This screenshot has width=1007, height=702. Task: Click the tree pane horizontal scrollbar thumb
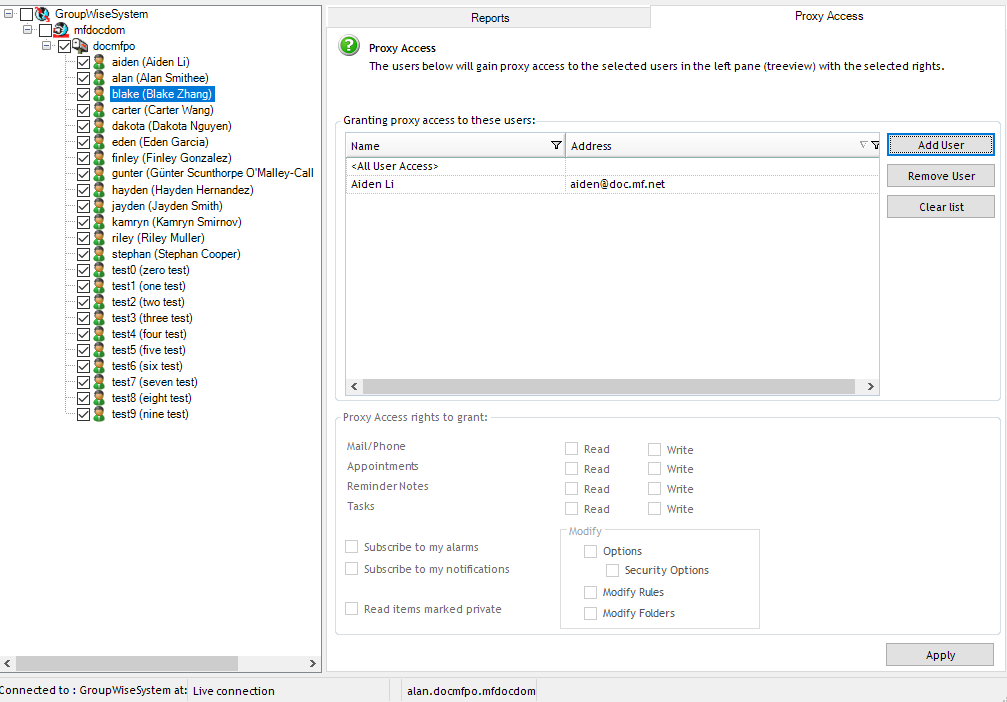tap(127, 663)
